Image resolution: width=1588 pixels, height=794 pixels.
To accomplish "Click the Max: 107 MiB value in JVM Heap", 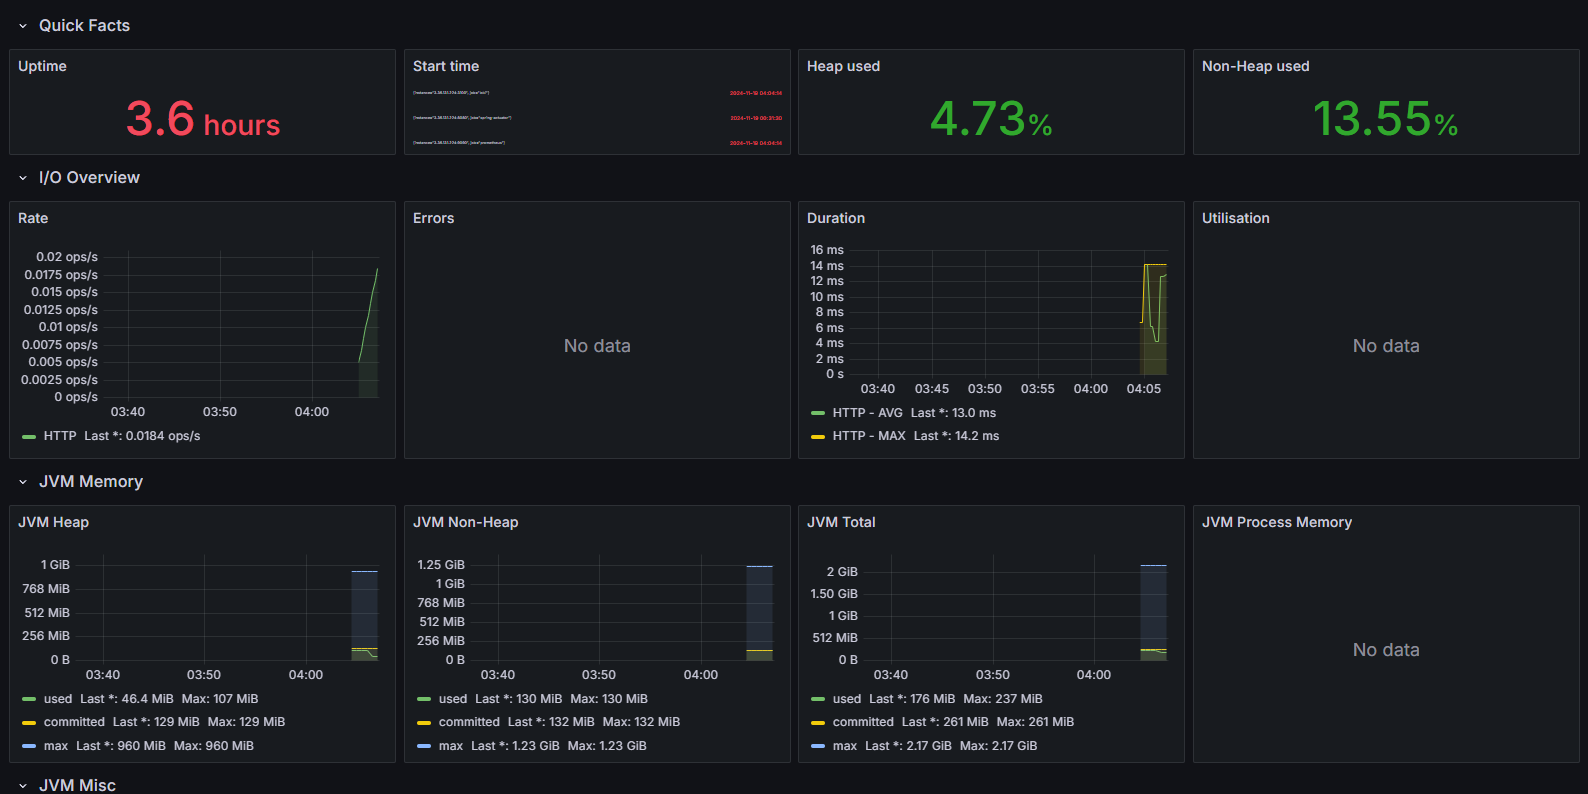I will pos(220,699).
